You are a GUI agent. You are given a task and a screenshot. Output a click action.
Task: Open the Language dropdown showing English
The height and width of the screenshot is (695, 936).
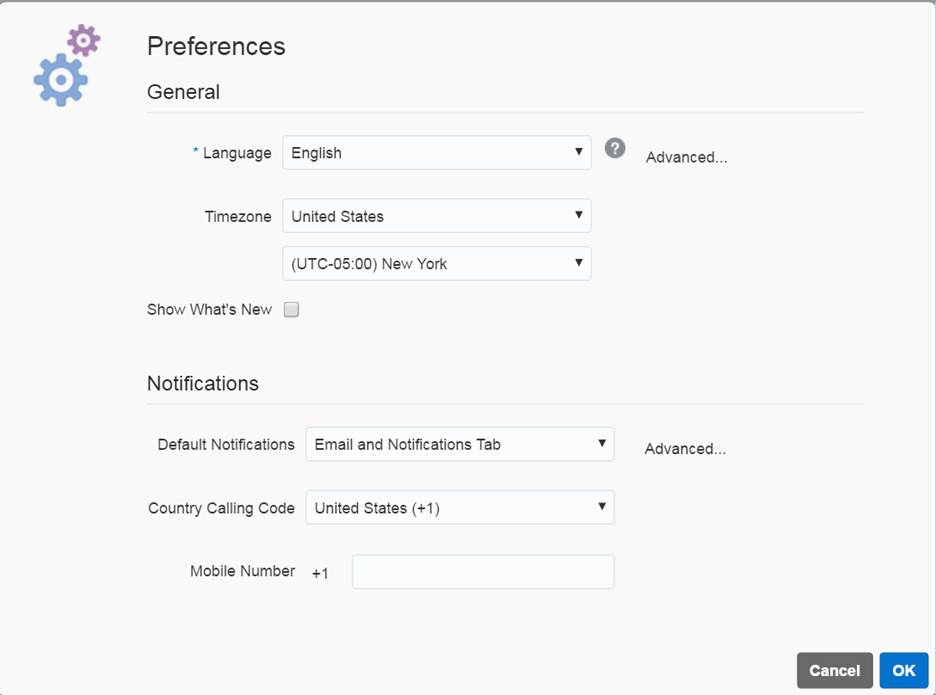click(437, 153)
